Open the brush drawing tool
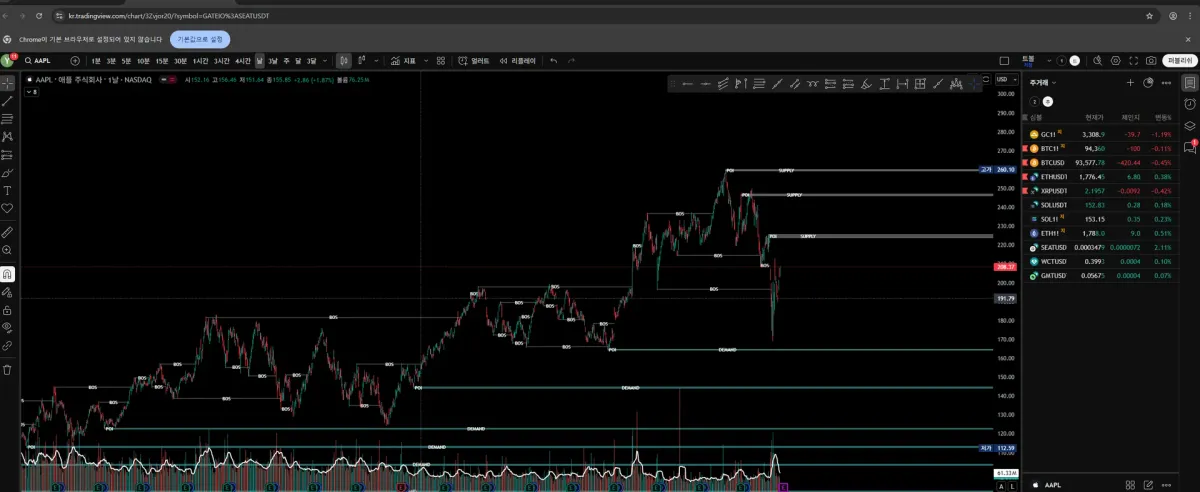The width and height of the screenshot is (1200, 492). click(x=7, y=172)
